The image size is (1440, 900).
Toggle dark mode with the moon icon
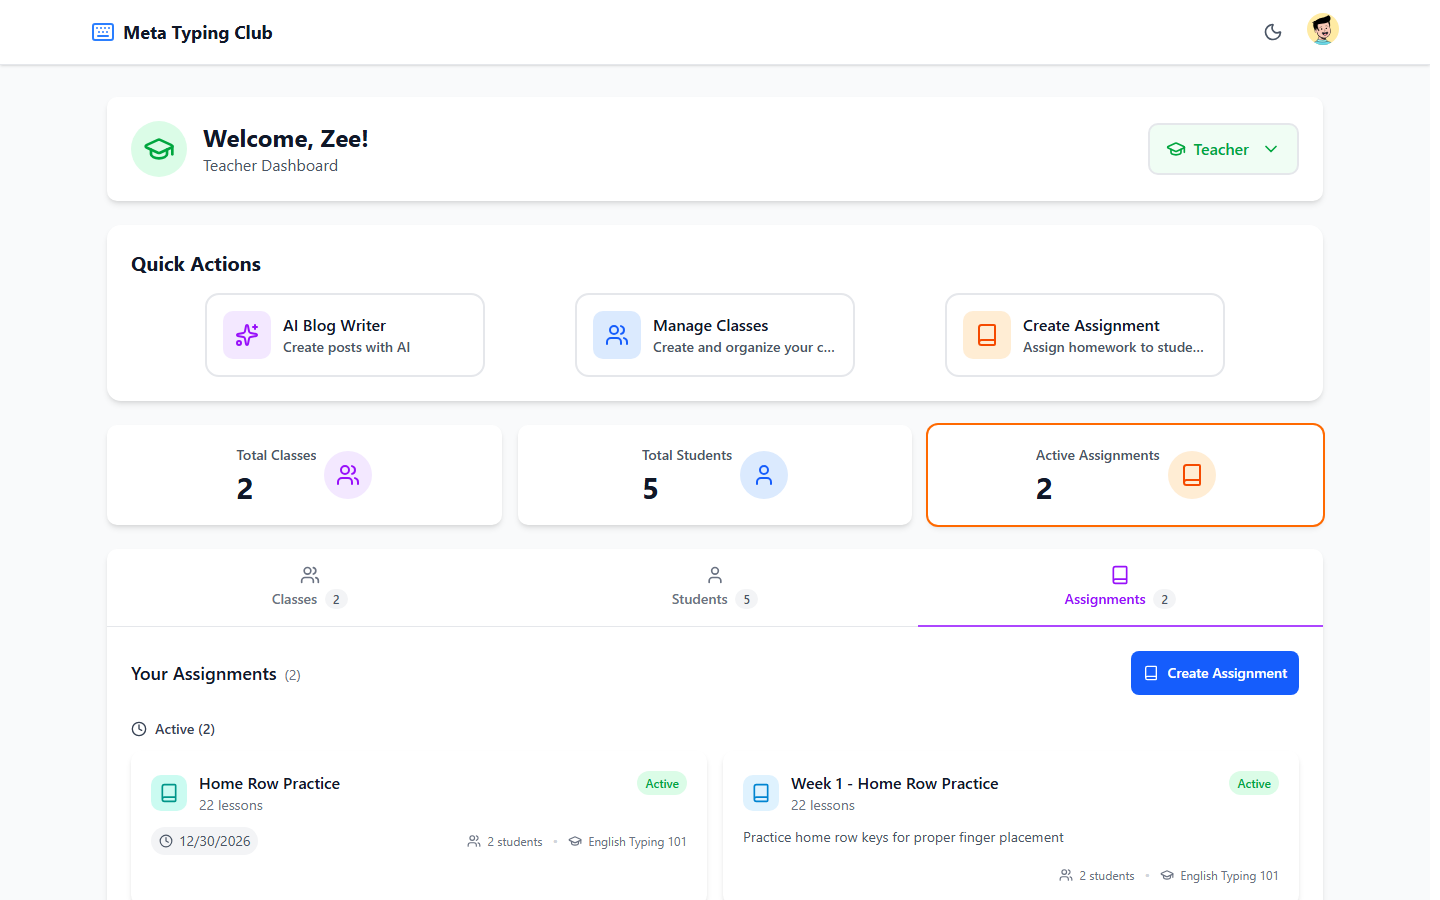1273,32
